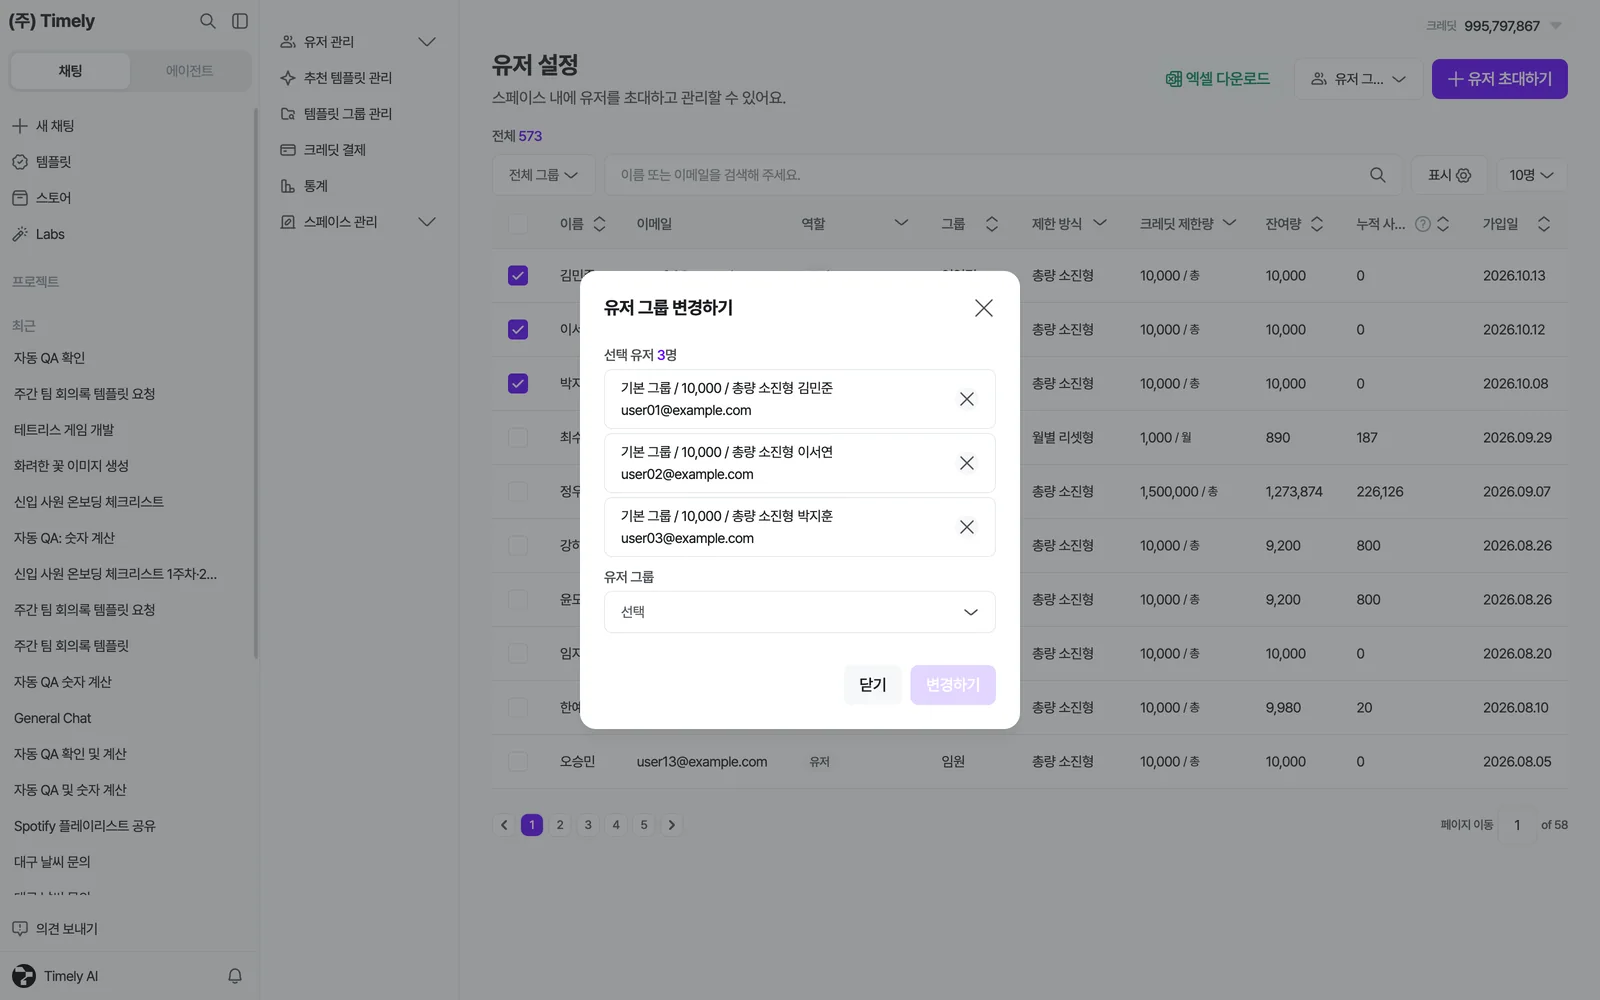Remove user01@example.com from selected users

point(967,399)
